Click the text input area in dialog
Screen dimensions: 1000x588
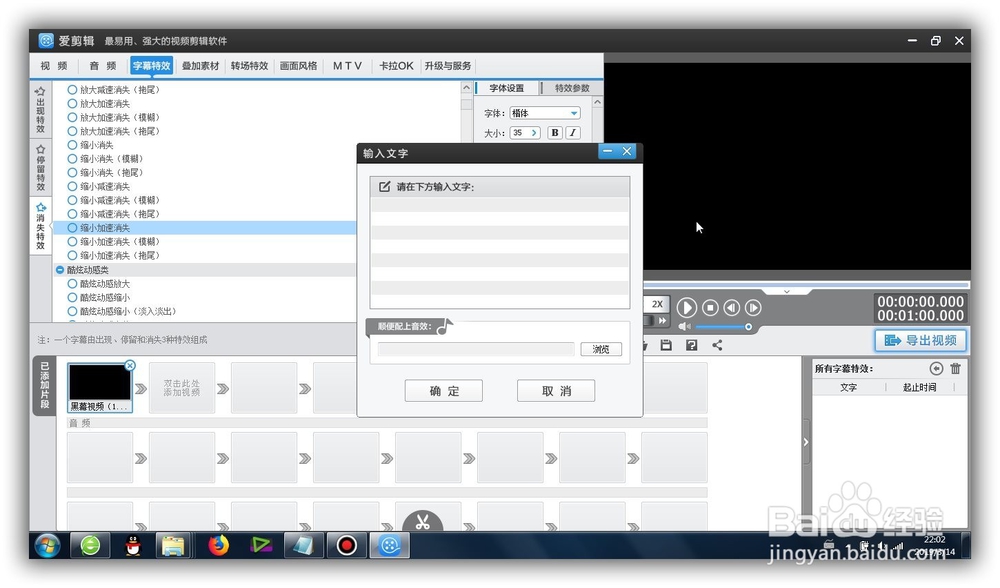(499, 252)
